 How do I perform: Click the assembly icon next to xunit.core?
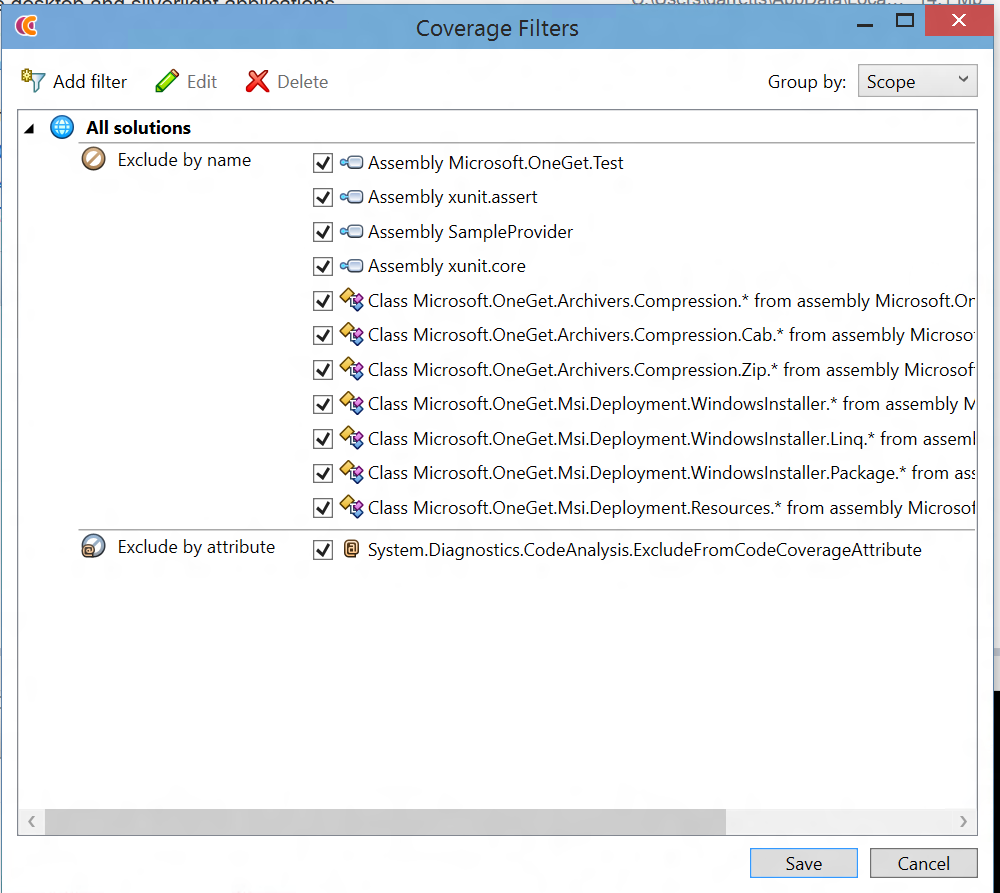[351, 266]
